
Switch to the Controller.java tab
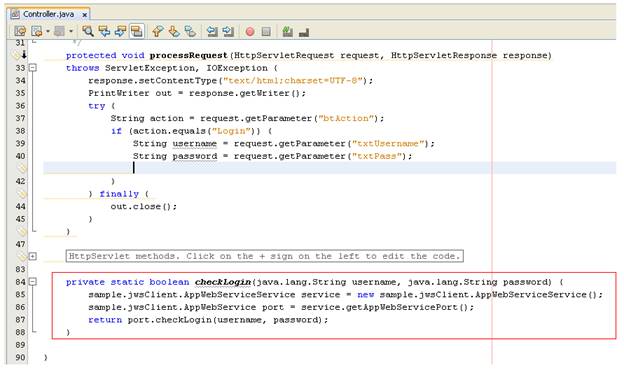pyautogui.click(x=48, y=14)
